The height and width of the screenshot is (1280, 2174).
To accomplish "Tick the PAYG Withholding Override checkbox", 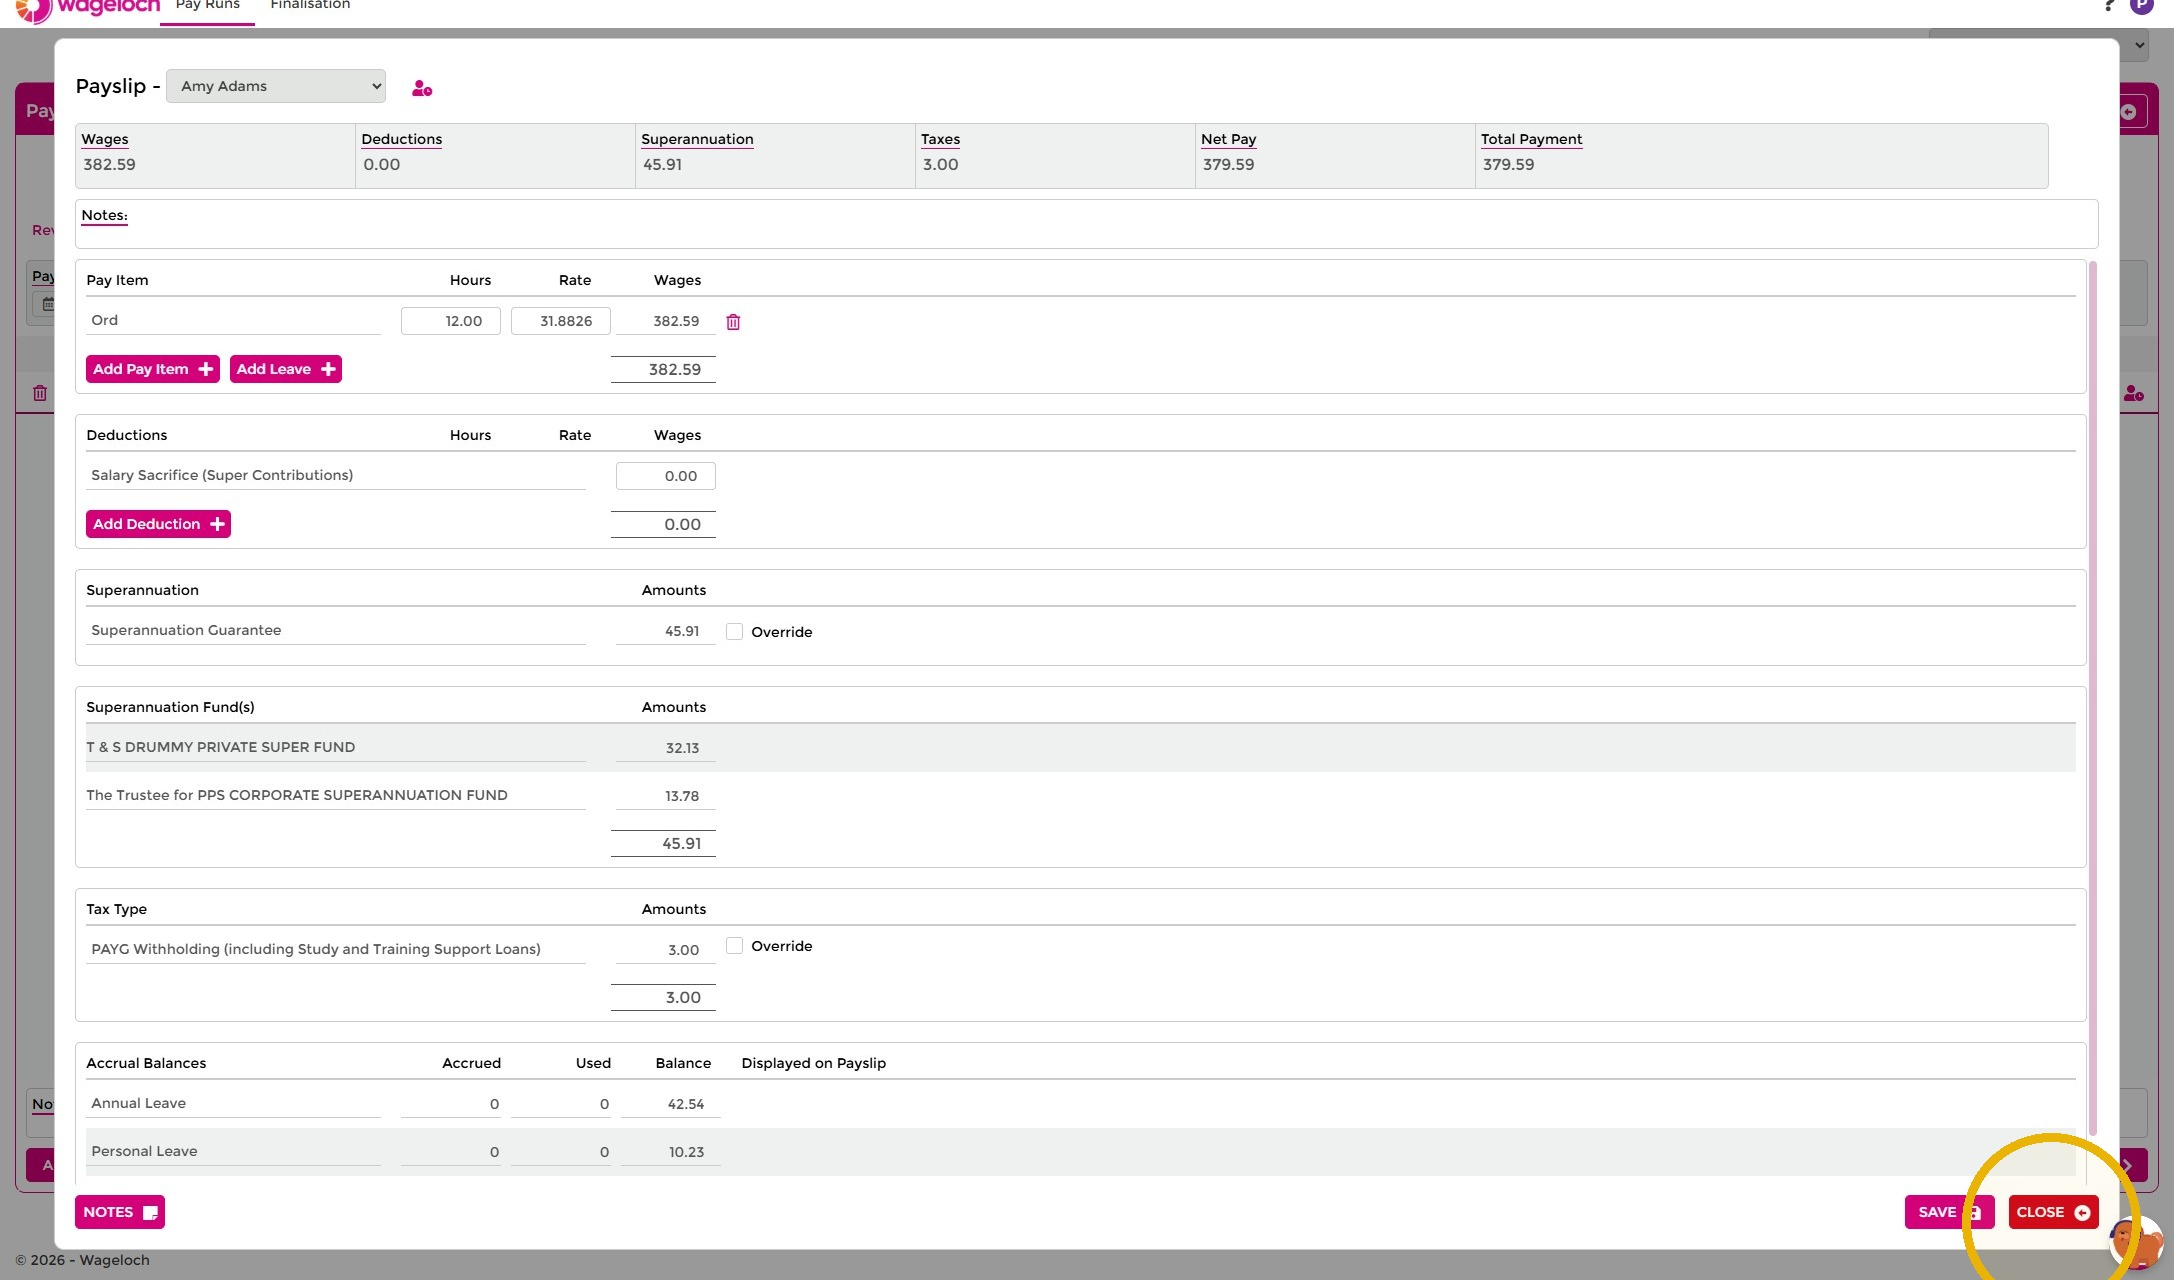I will pos(734,945).
